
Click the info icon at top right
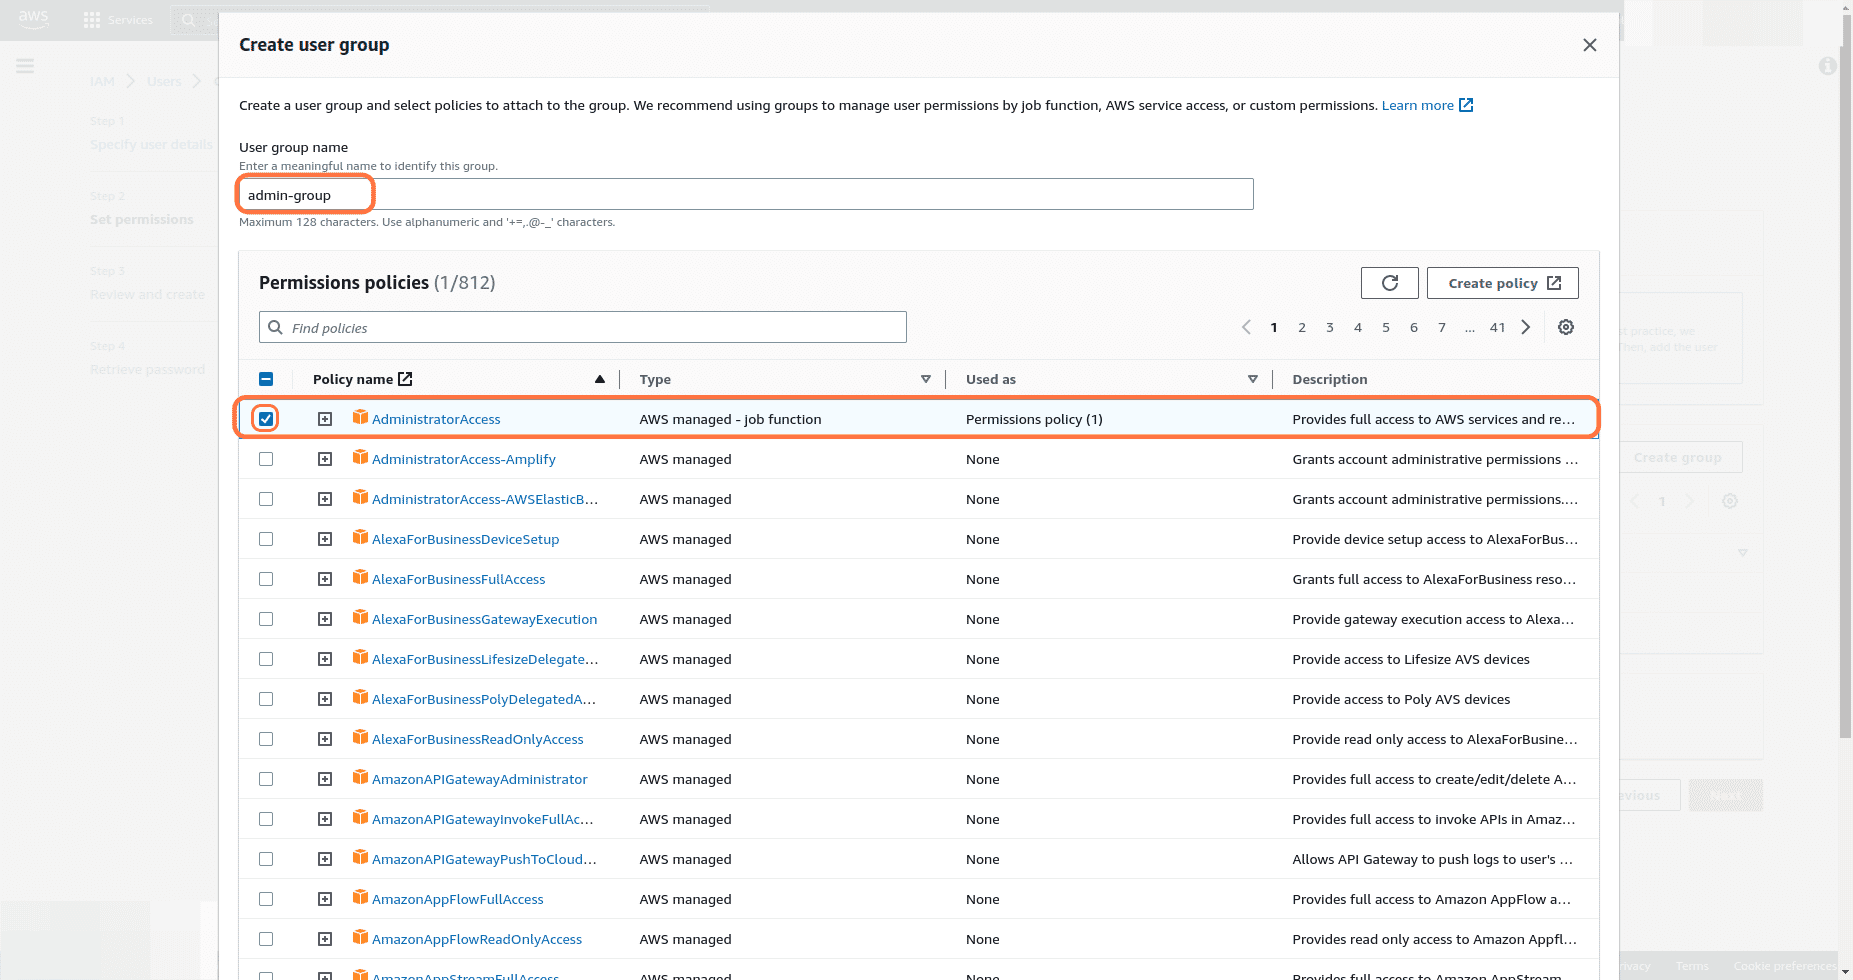(1827, 66)
